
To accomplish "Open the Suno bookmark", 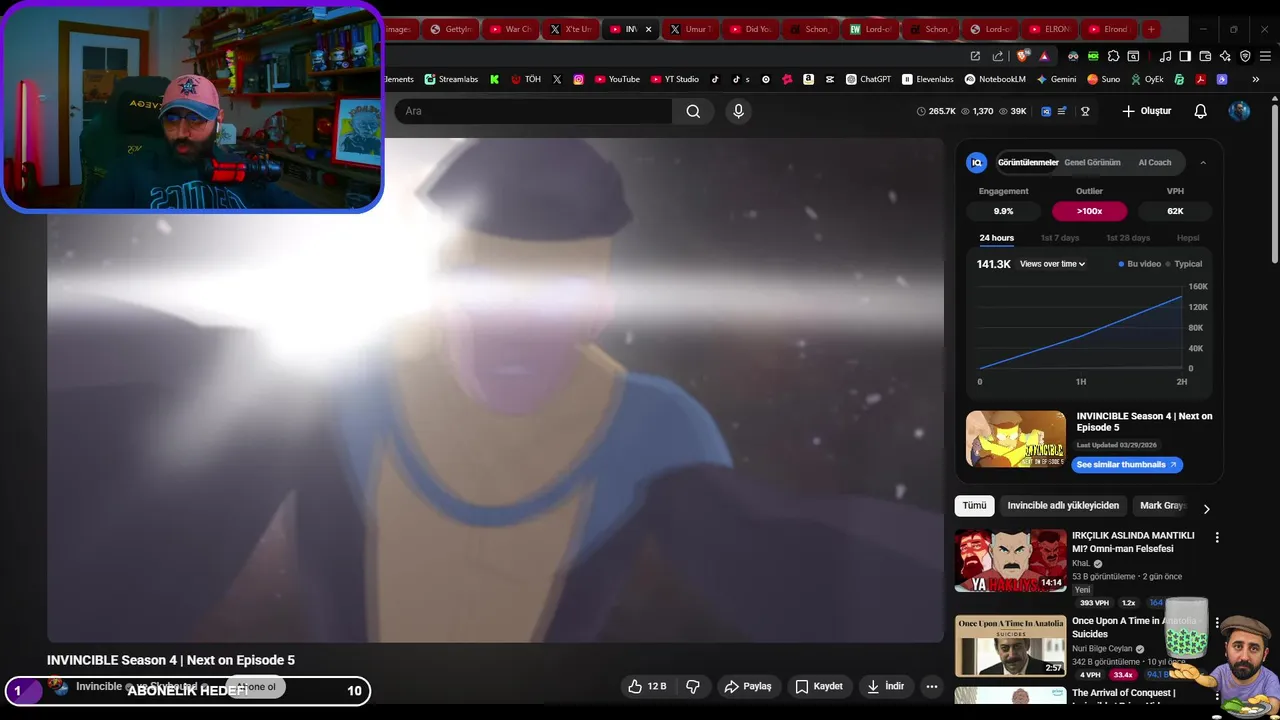I will coord(1104,79).
